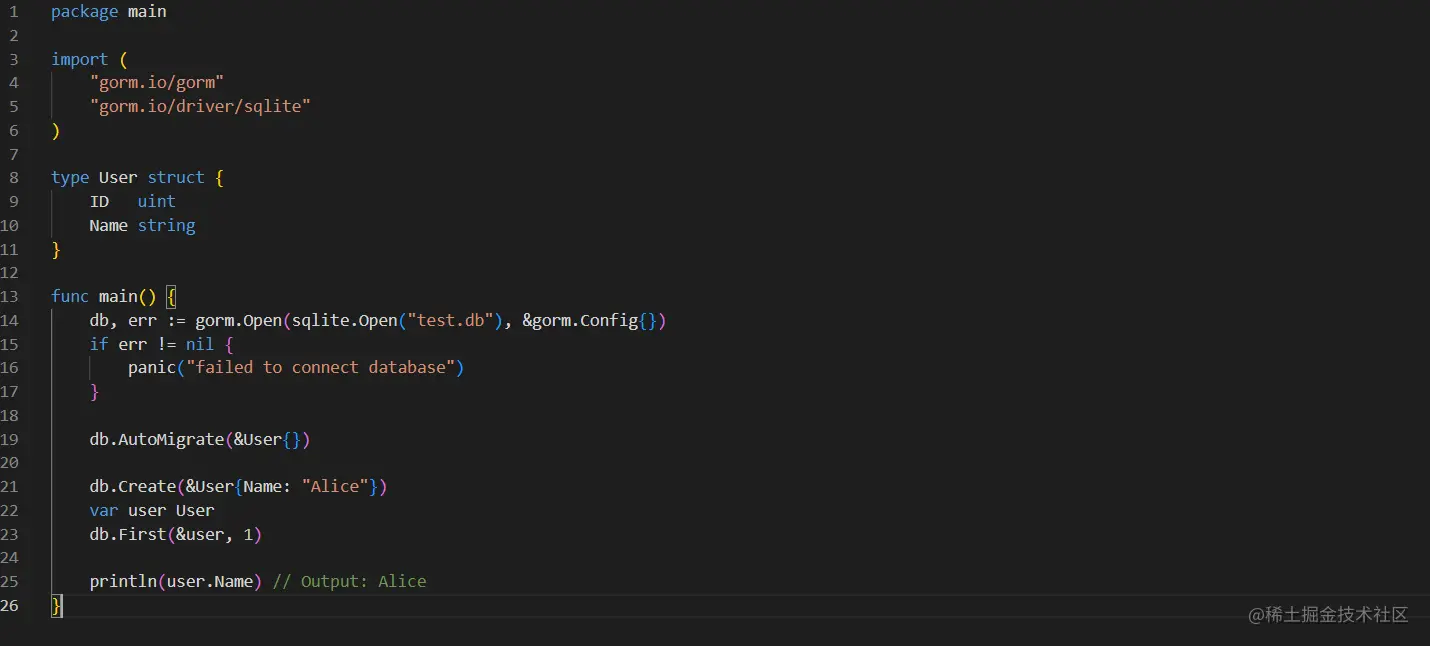1430x646 pixels.
Task: Click the "println" call on line 25
Action: (x=123, y=581)
